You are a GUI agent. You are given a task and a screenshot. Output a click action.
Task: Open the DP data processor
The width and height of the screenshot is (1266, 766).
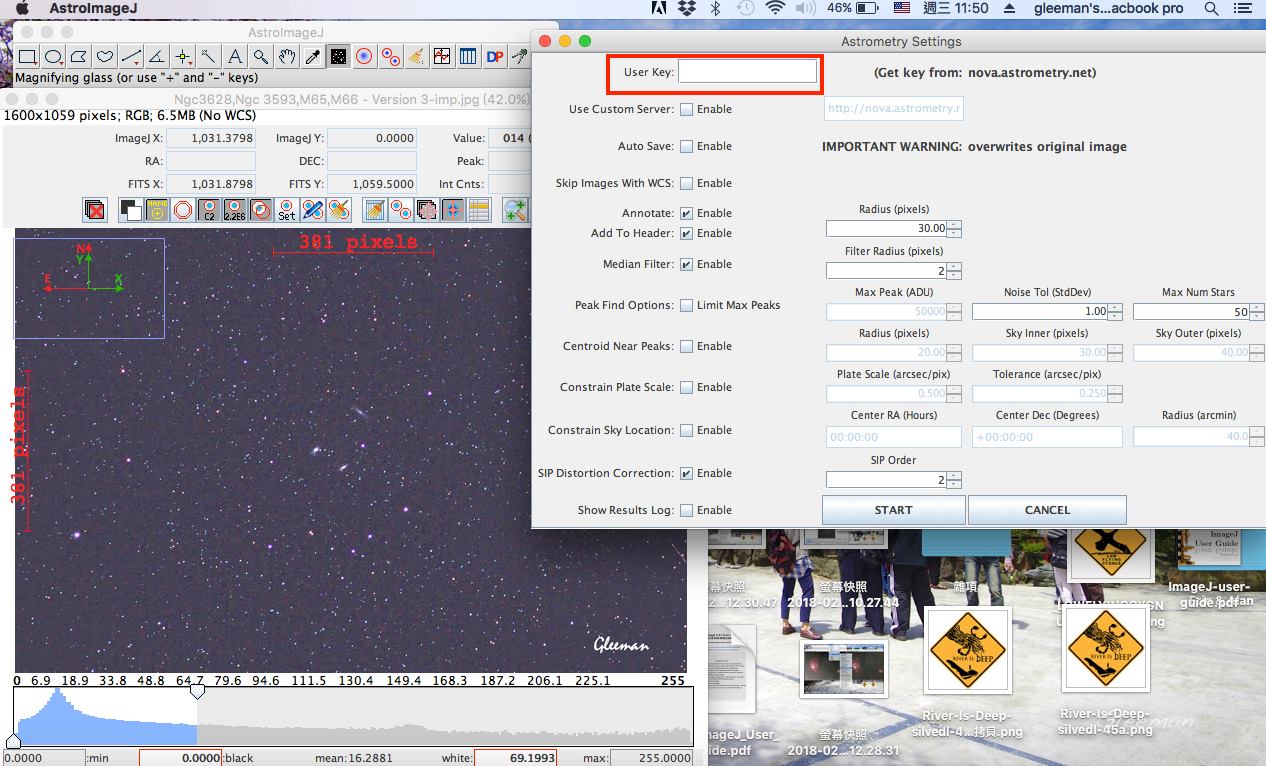click(x=494, y=57)
